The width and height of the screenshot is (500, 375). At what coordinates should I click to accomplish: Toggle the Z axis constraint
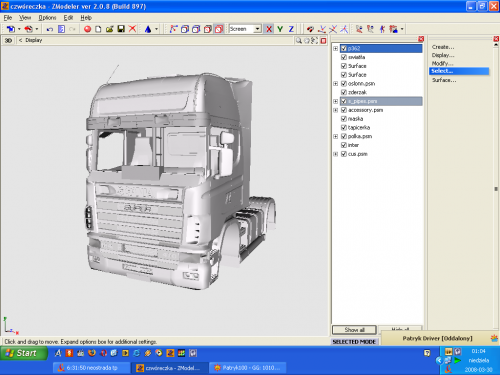(291, 29)
